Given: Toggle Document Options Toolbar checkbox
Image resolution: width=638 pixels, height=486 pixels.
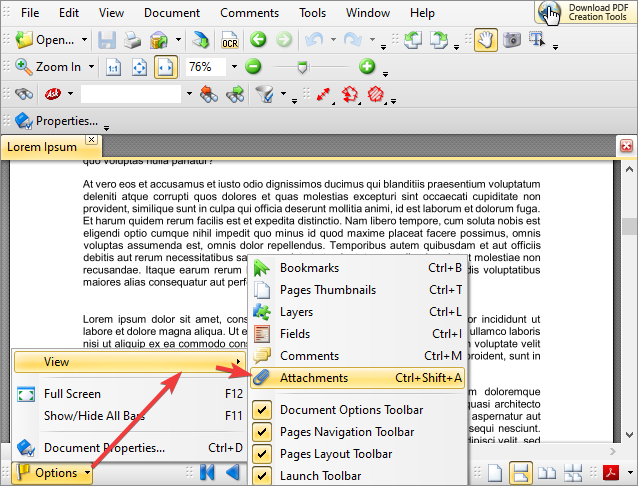Looking at the screenshot, I should coord(262,410).
